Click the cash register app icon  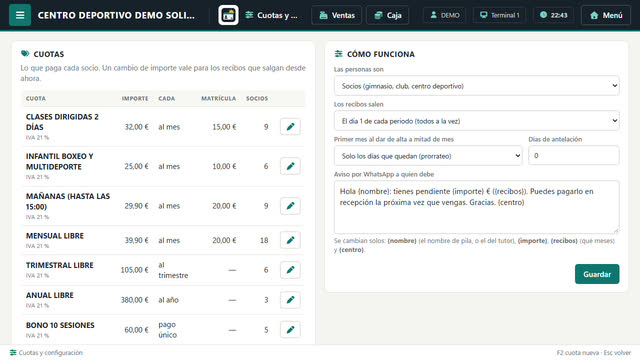coord(228,15)
